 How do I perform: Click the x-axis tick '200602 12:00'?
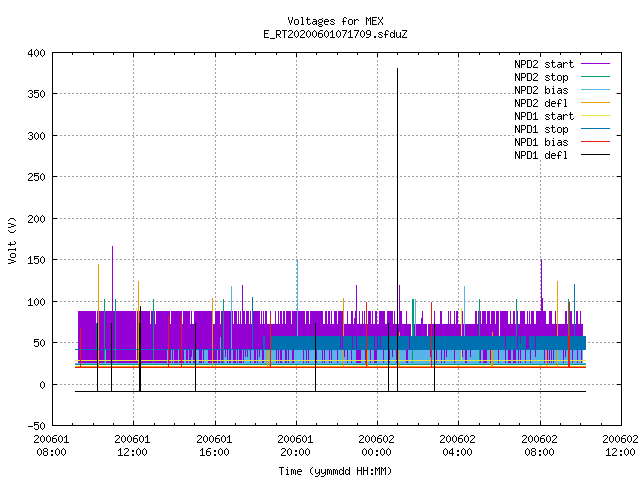click(x=620, y=446)
